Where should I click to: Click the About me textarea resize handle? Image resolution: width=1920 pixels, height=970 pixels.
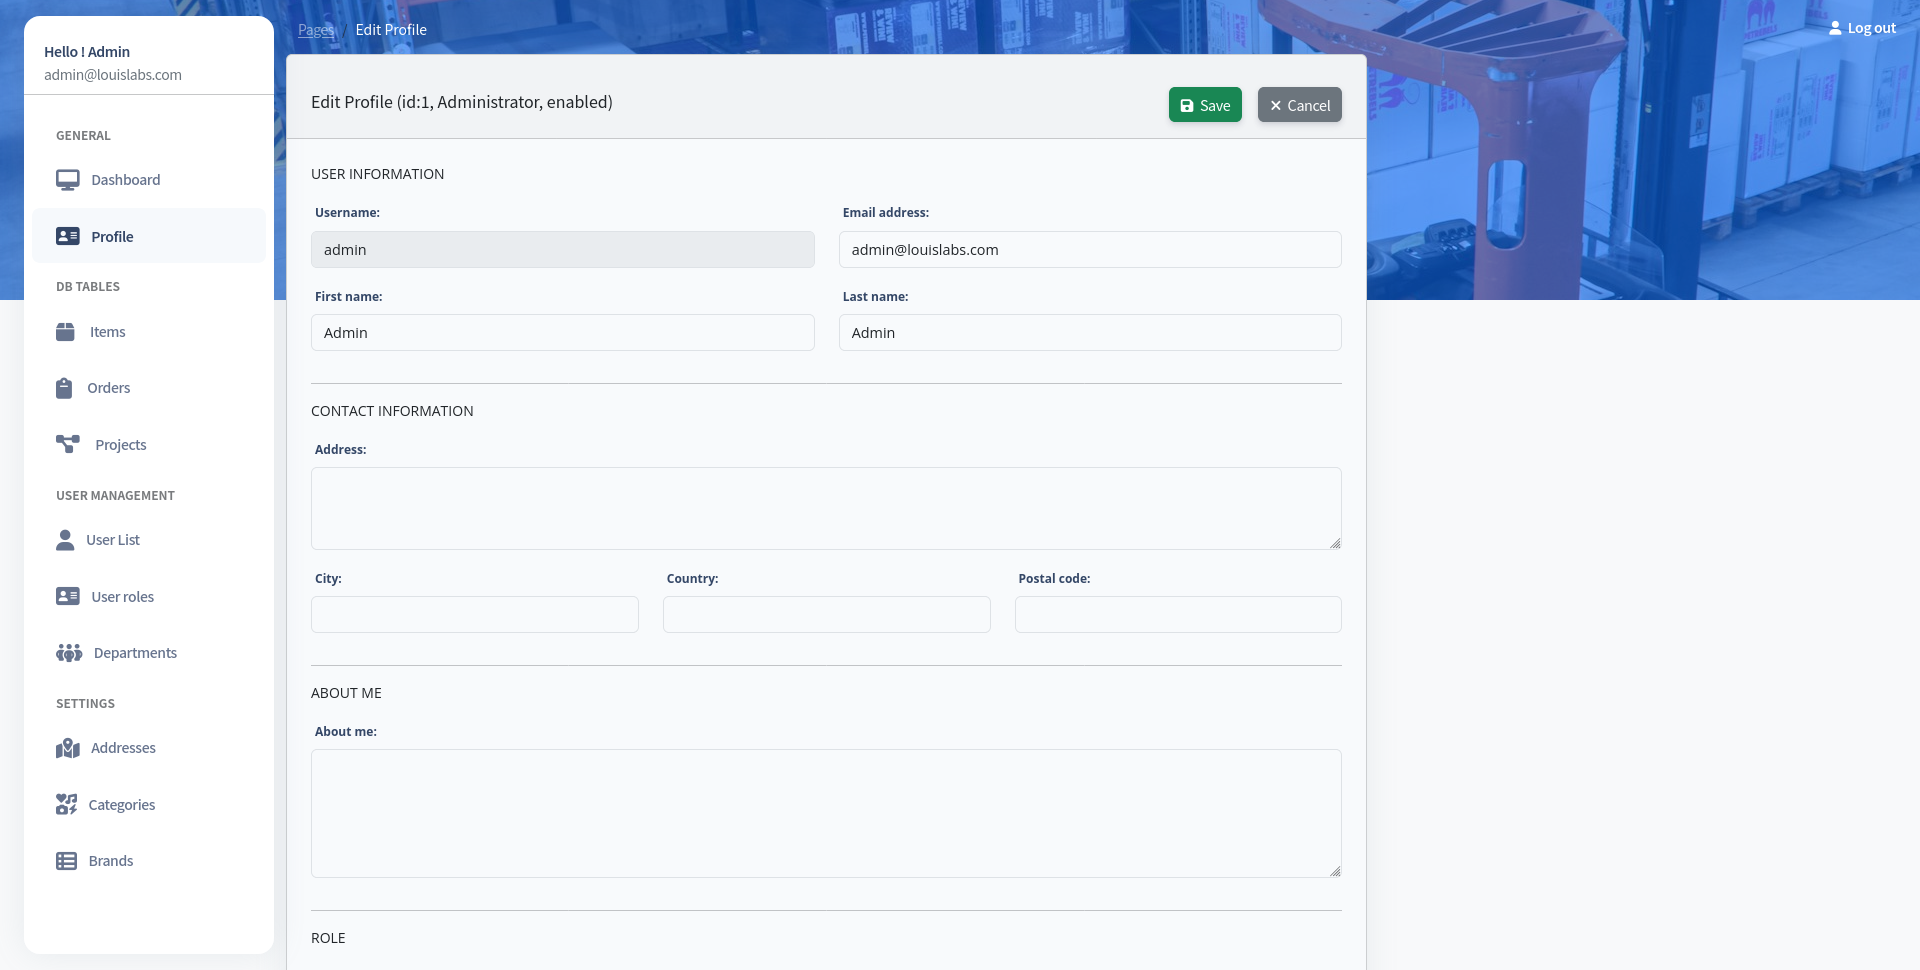[x=1335, y=871]
